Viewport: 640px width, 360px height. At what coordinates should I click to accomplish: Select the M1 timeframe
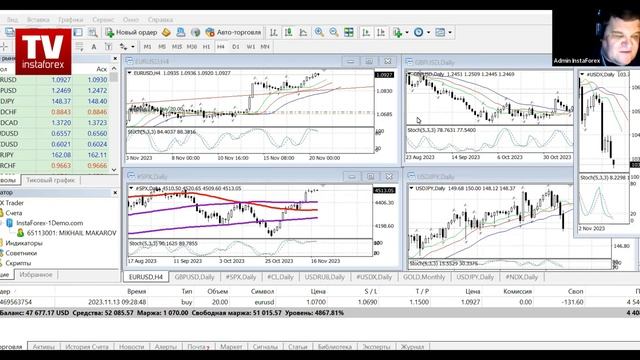(x=147, y=47)
